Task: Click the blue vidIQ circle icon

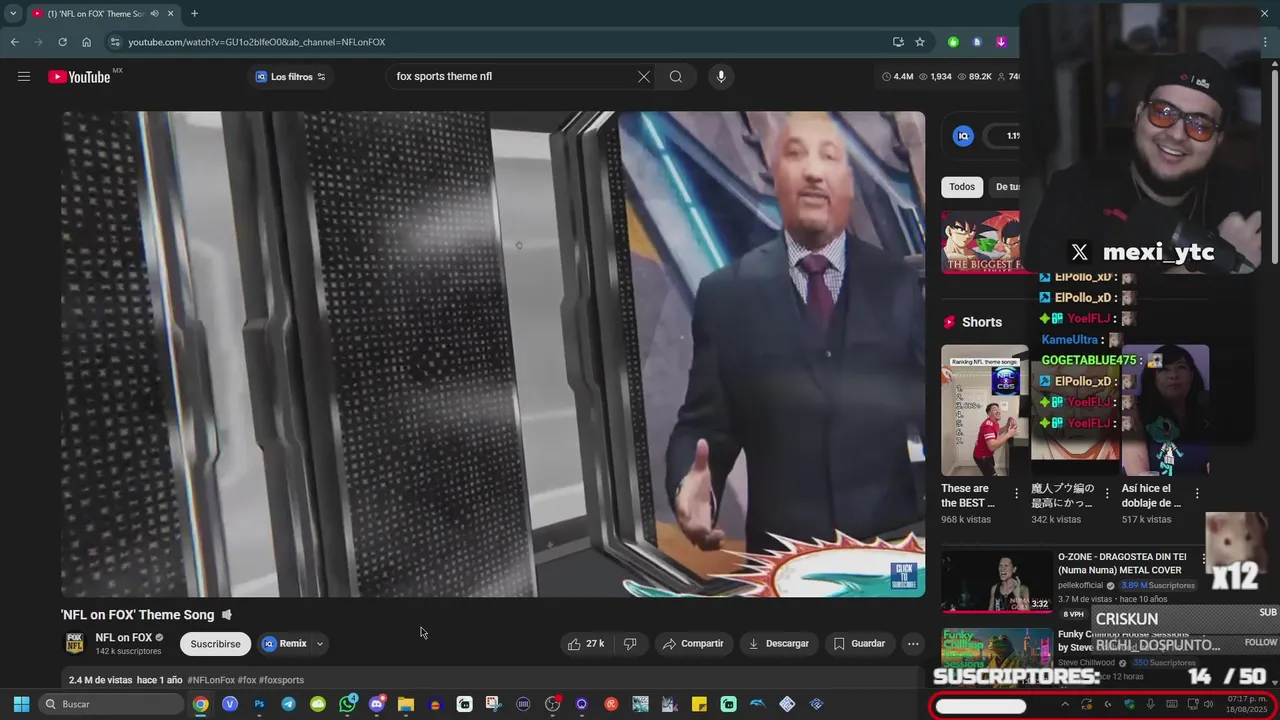Action: coord(963,136)
